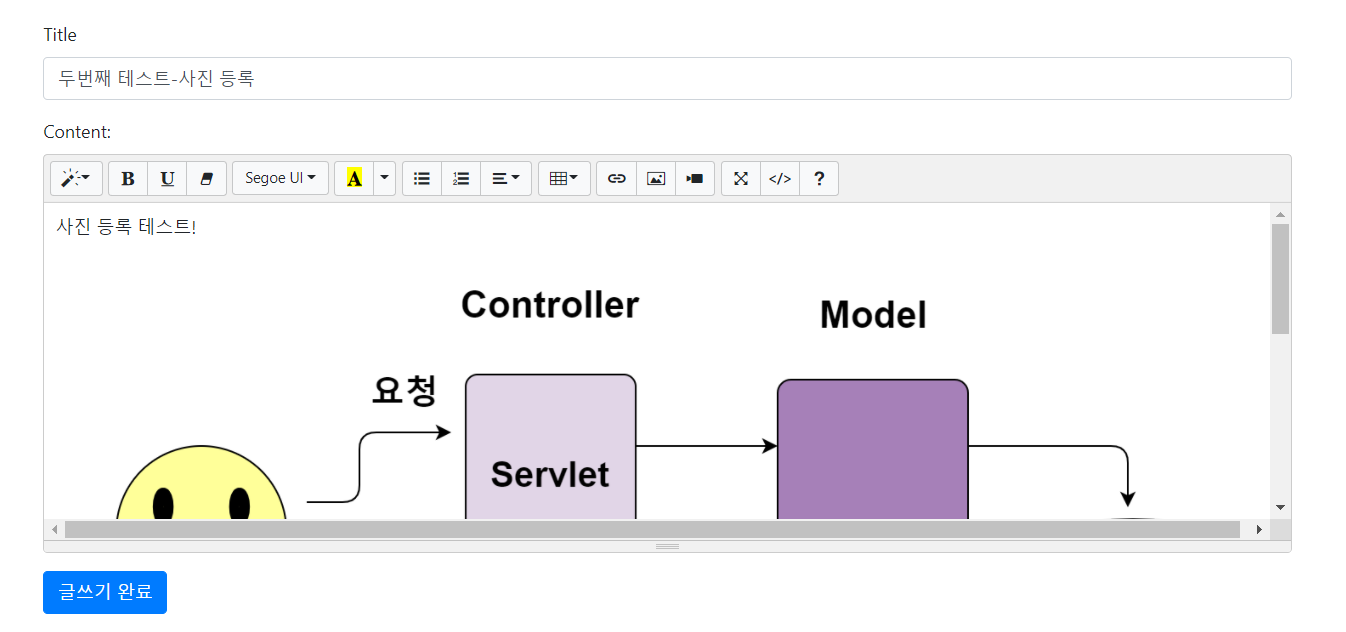Insert an ordered numbered list
This screenshot has width=1346, height=632.
point(461,179)
